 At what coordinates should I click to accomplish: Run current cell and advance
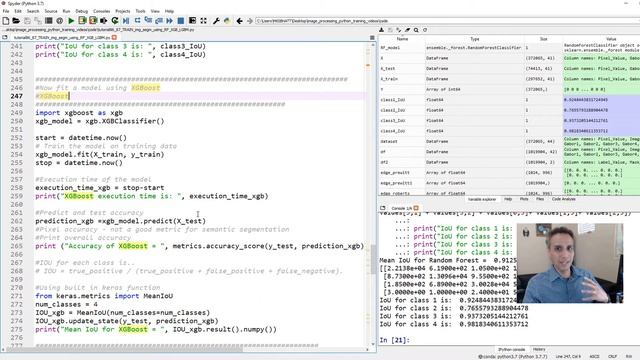click(x=93, y=20)
